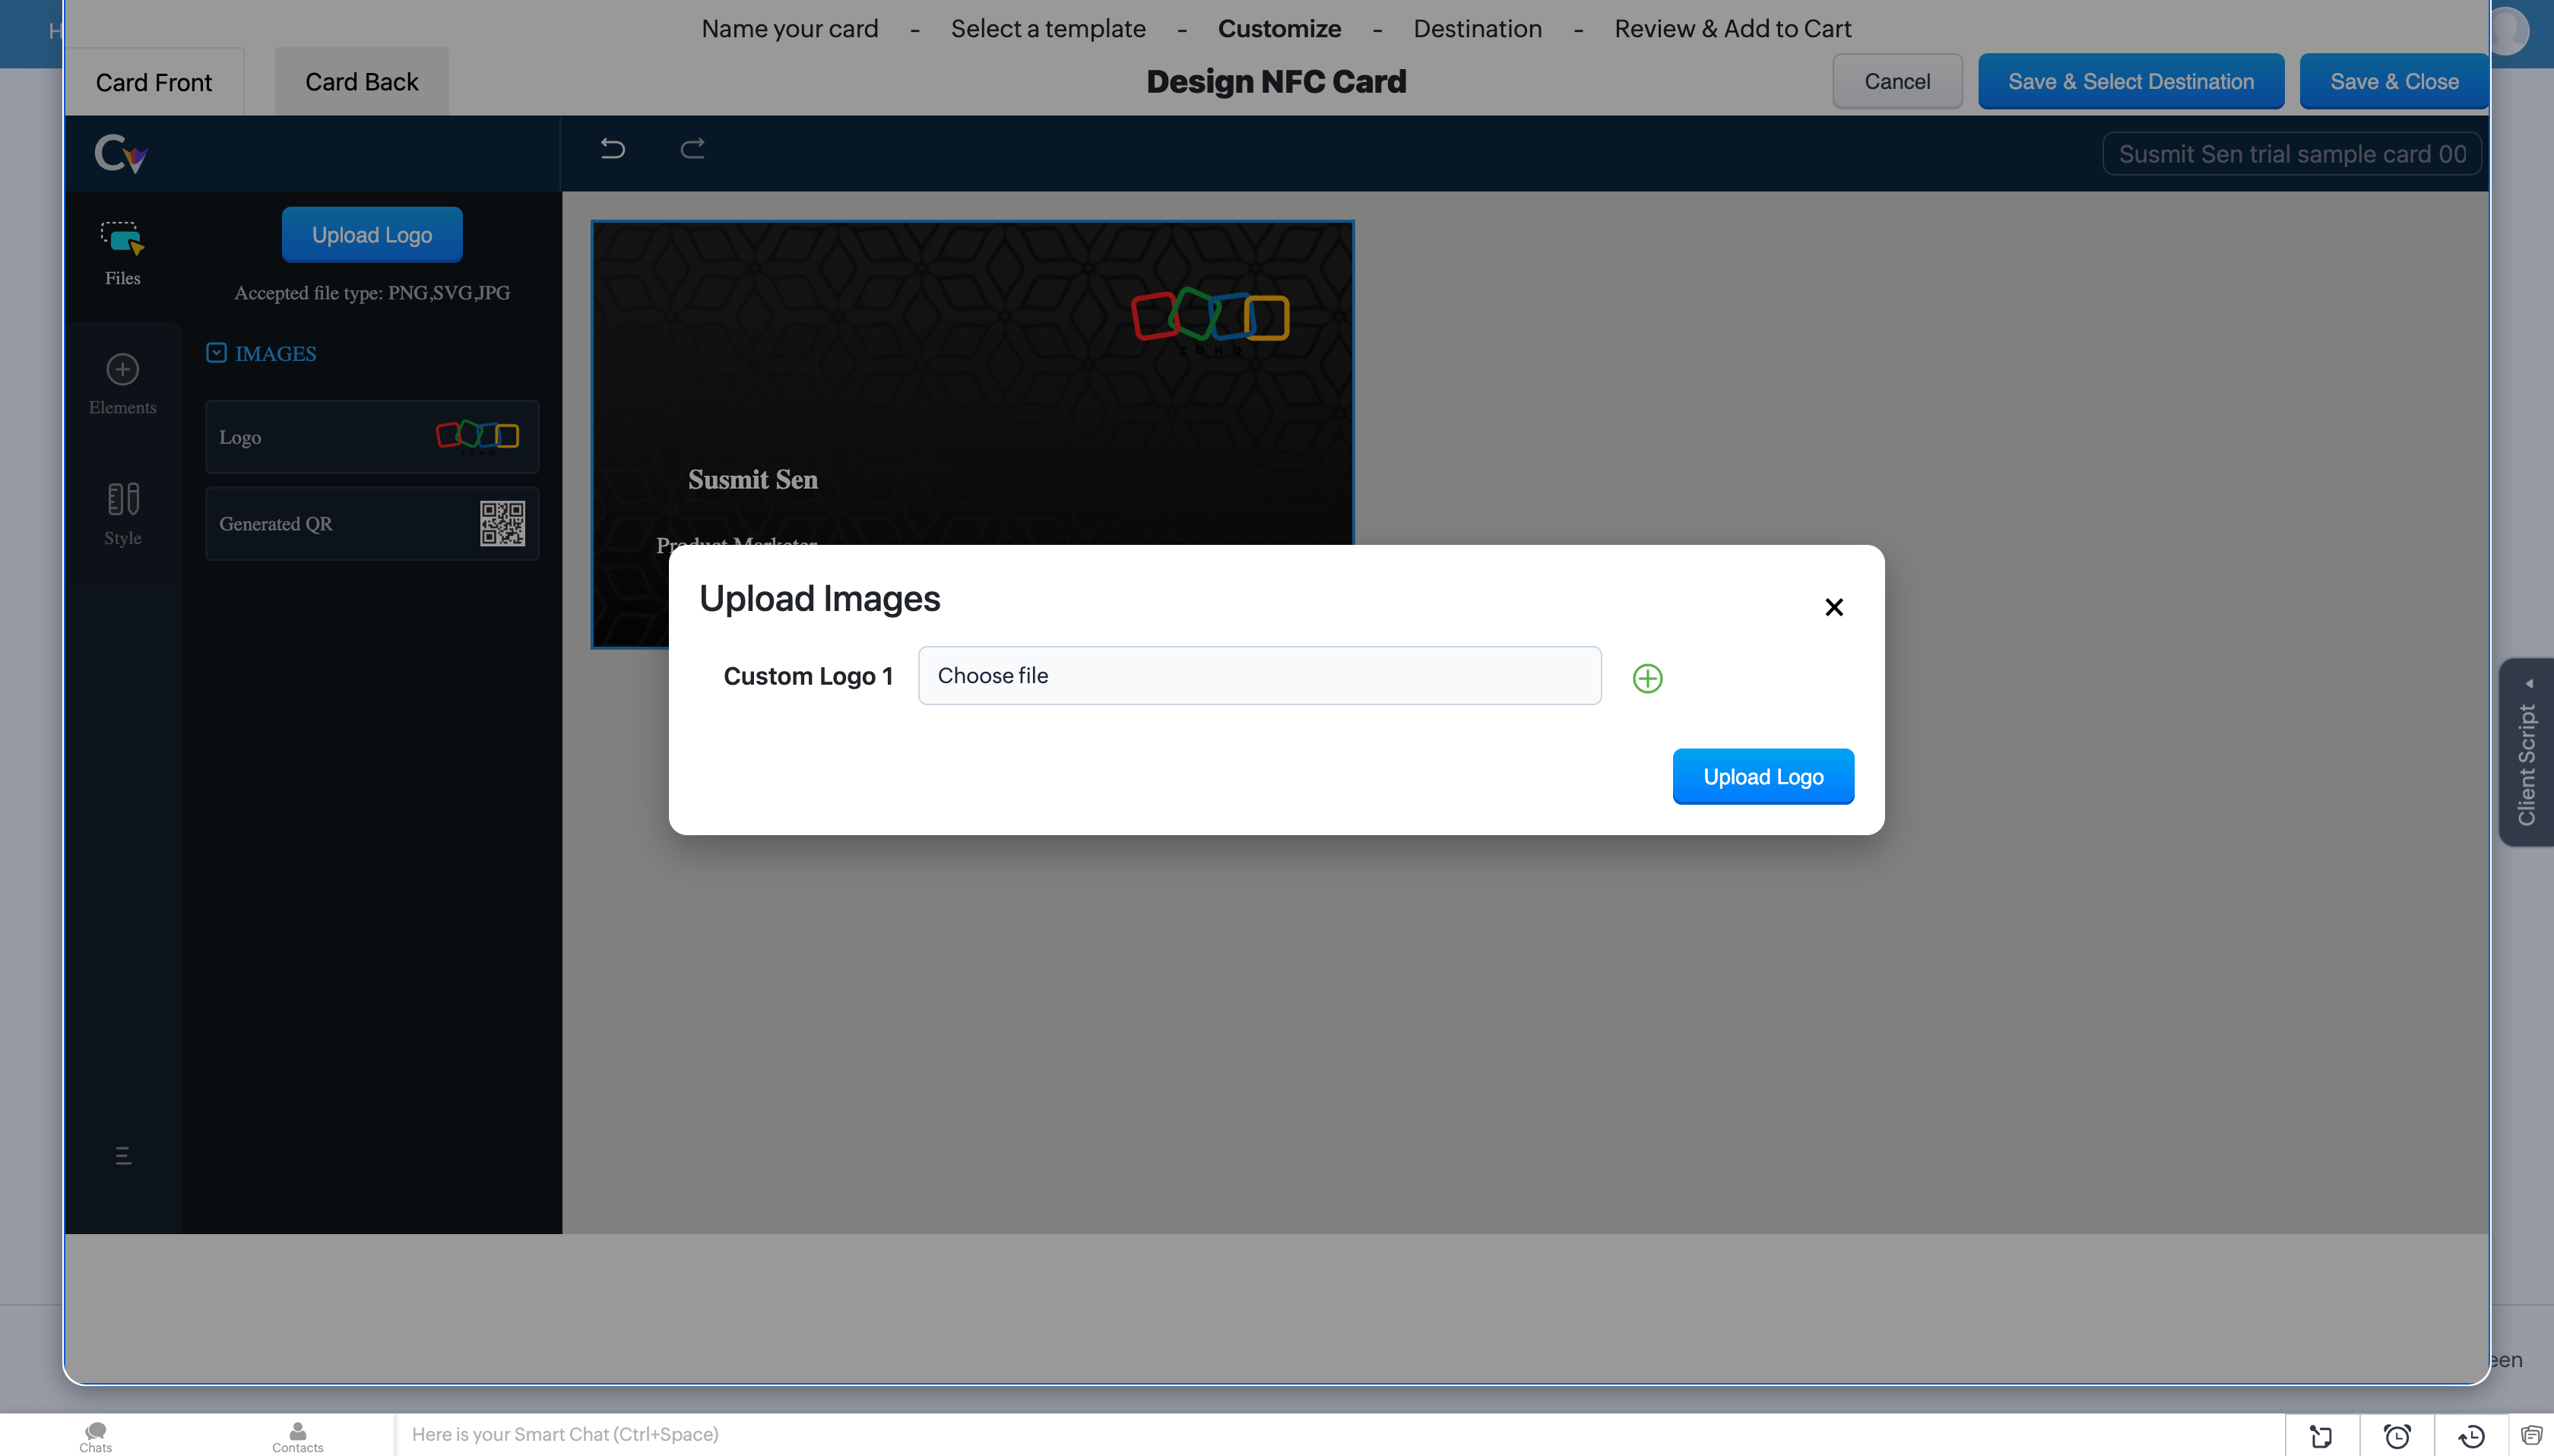Collapse the IMAGES section
The height and width of the screenshot is (1456, 2554).
[217, 353]
